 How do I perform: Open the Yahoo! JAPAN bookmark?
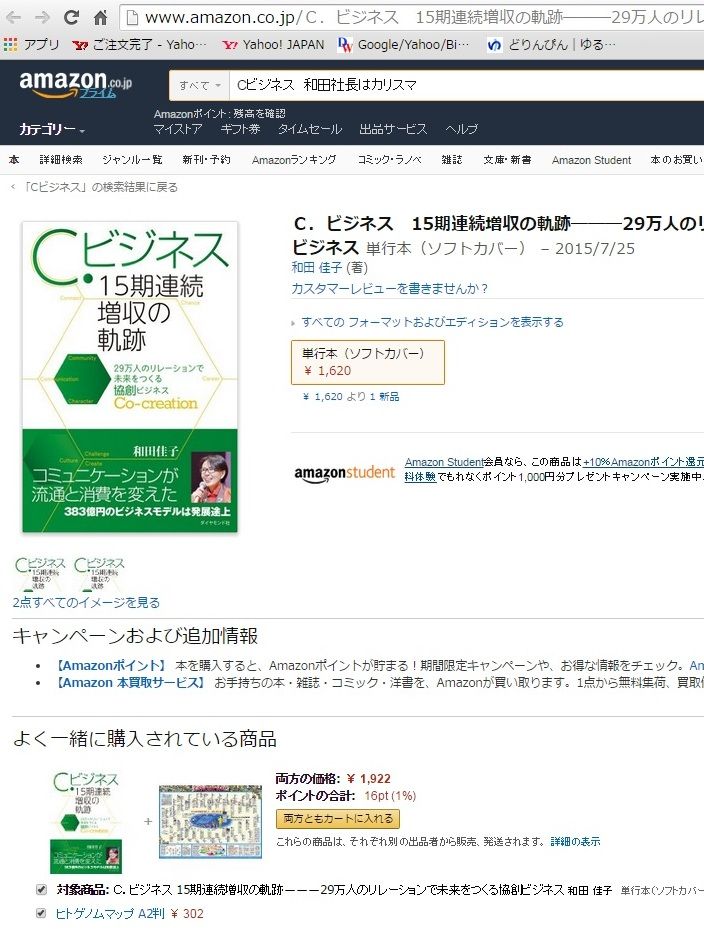coord(273,45)
